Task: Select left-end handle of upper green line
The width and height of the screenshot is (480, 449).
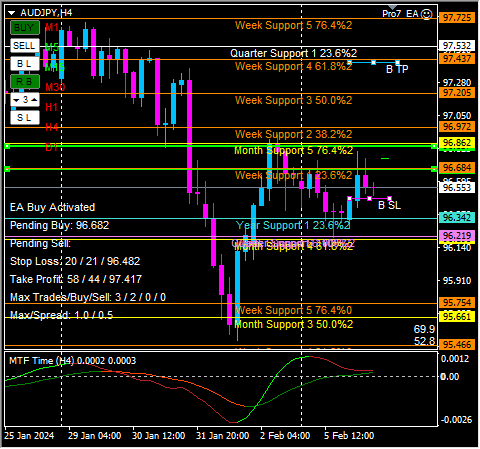Action: coord(7,146)
